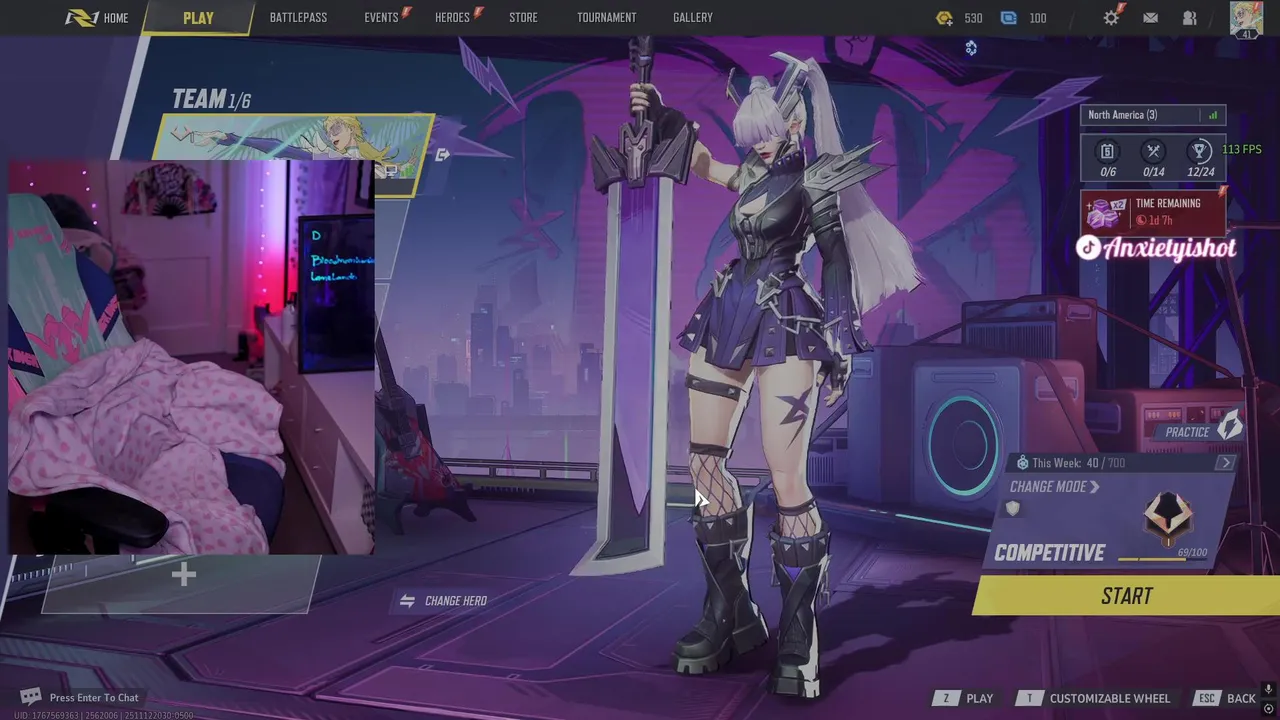
Task: Click the ESC BACK prompt
Action: (x=1226, y=698)
